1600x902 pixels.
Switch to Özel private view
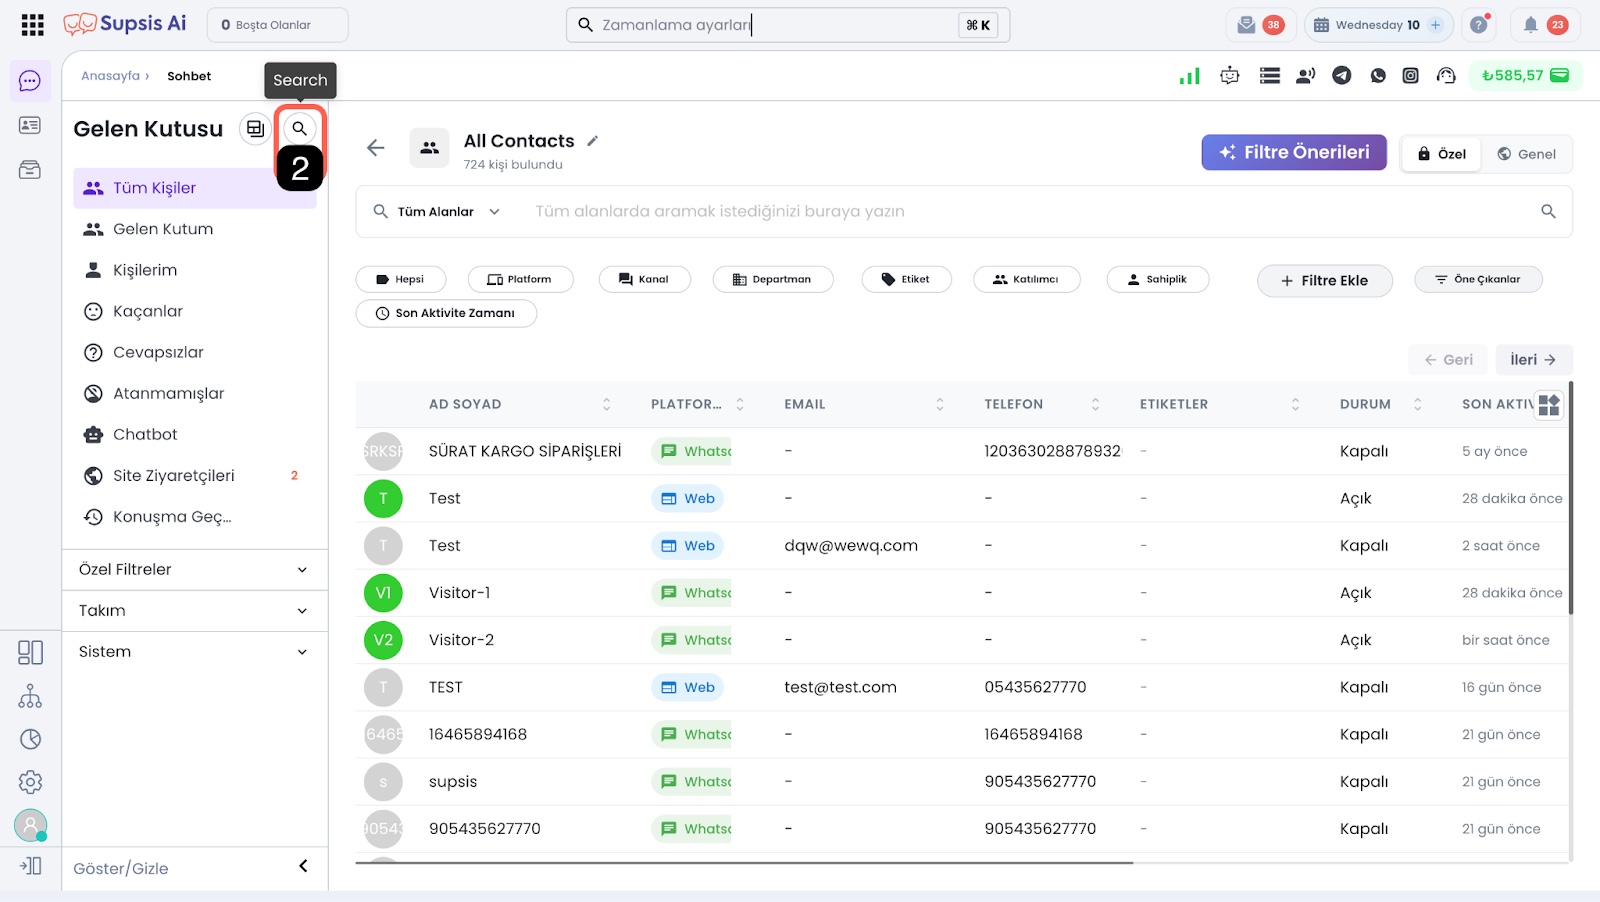pos(1441,154)
